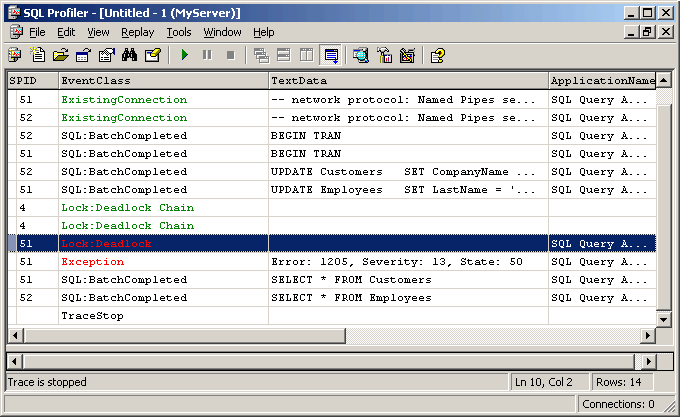Screen dimensions: 680x417
Task: Click the Pause trace toolbar icon
Action: [x=208, y=55]
